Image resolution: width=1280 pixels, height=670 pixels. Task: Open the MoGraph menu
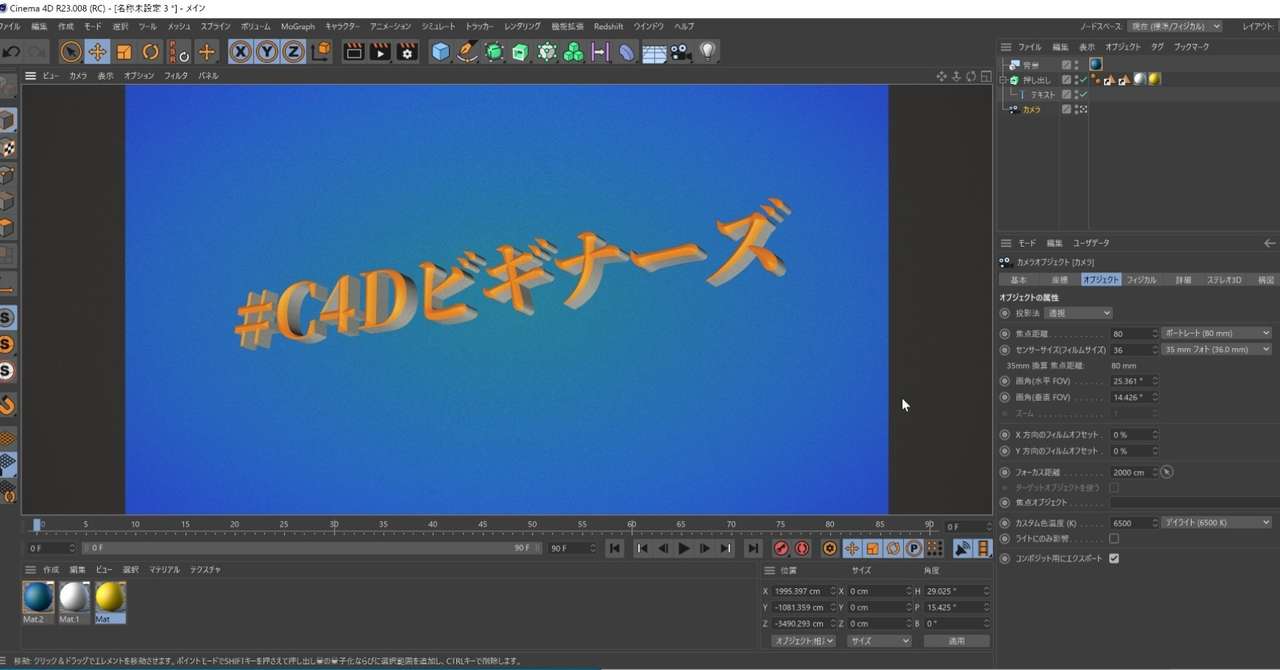[x=298, y=26]
